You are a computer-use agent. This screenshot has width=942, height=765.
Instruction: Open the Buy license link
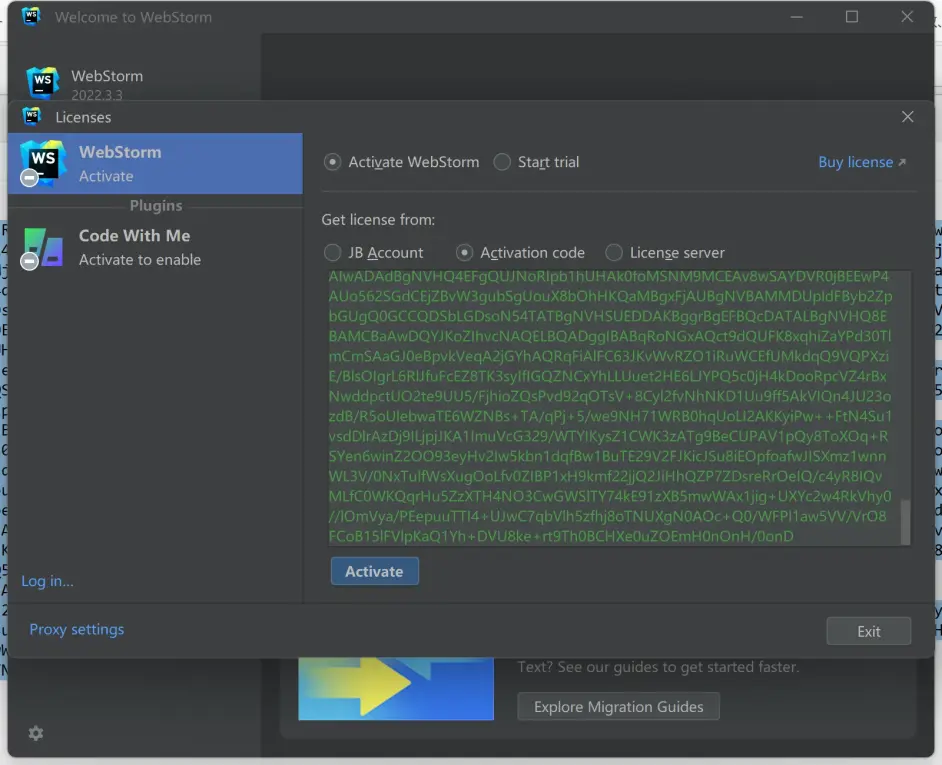(x=861, y=162)
